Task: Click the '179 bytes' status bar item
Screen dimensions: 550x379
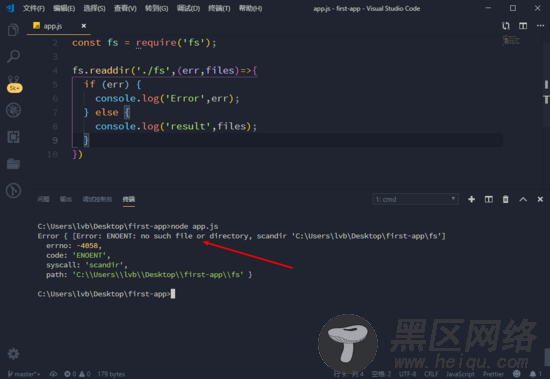Action: [111, 374]
